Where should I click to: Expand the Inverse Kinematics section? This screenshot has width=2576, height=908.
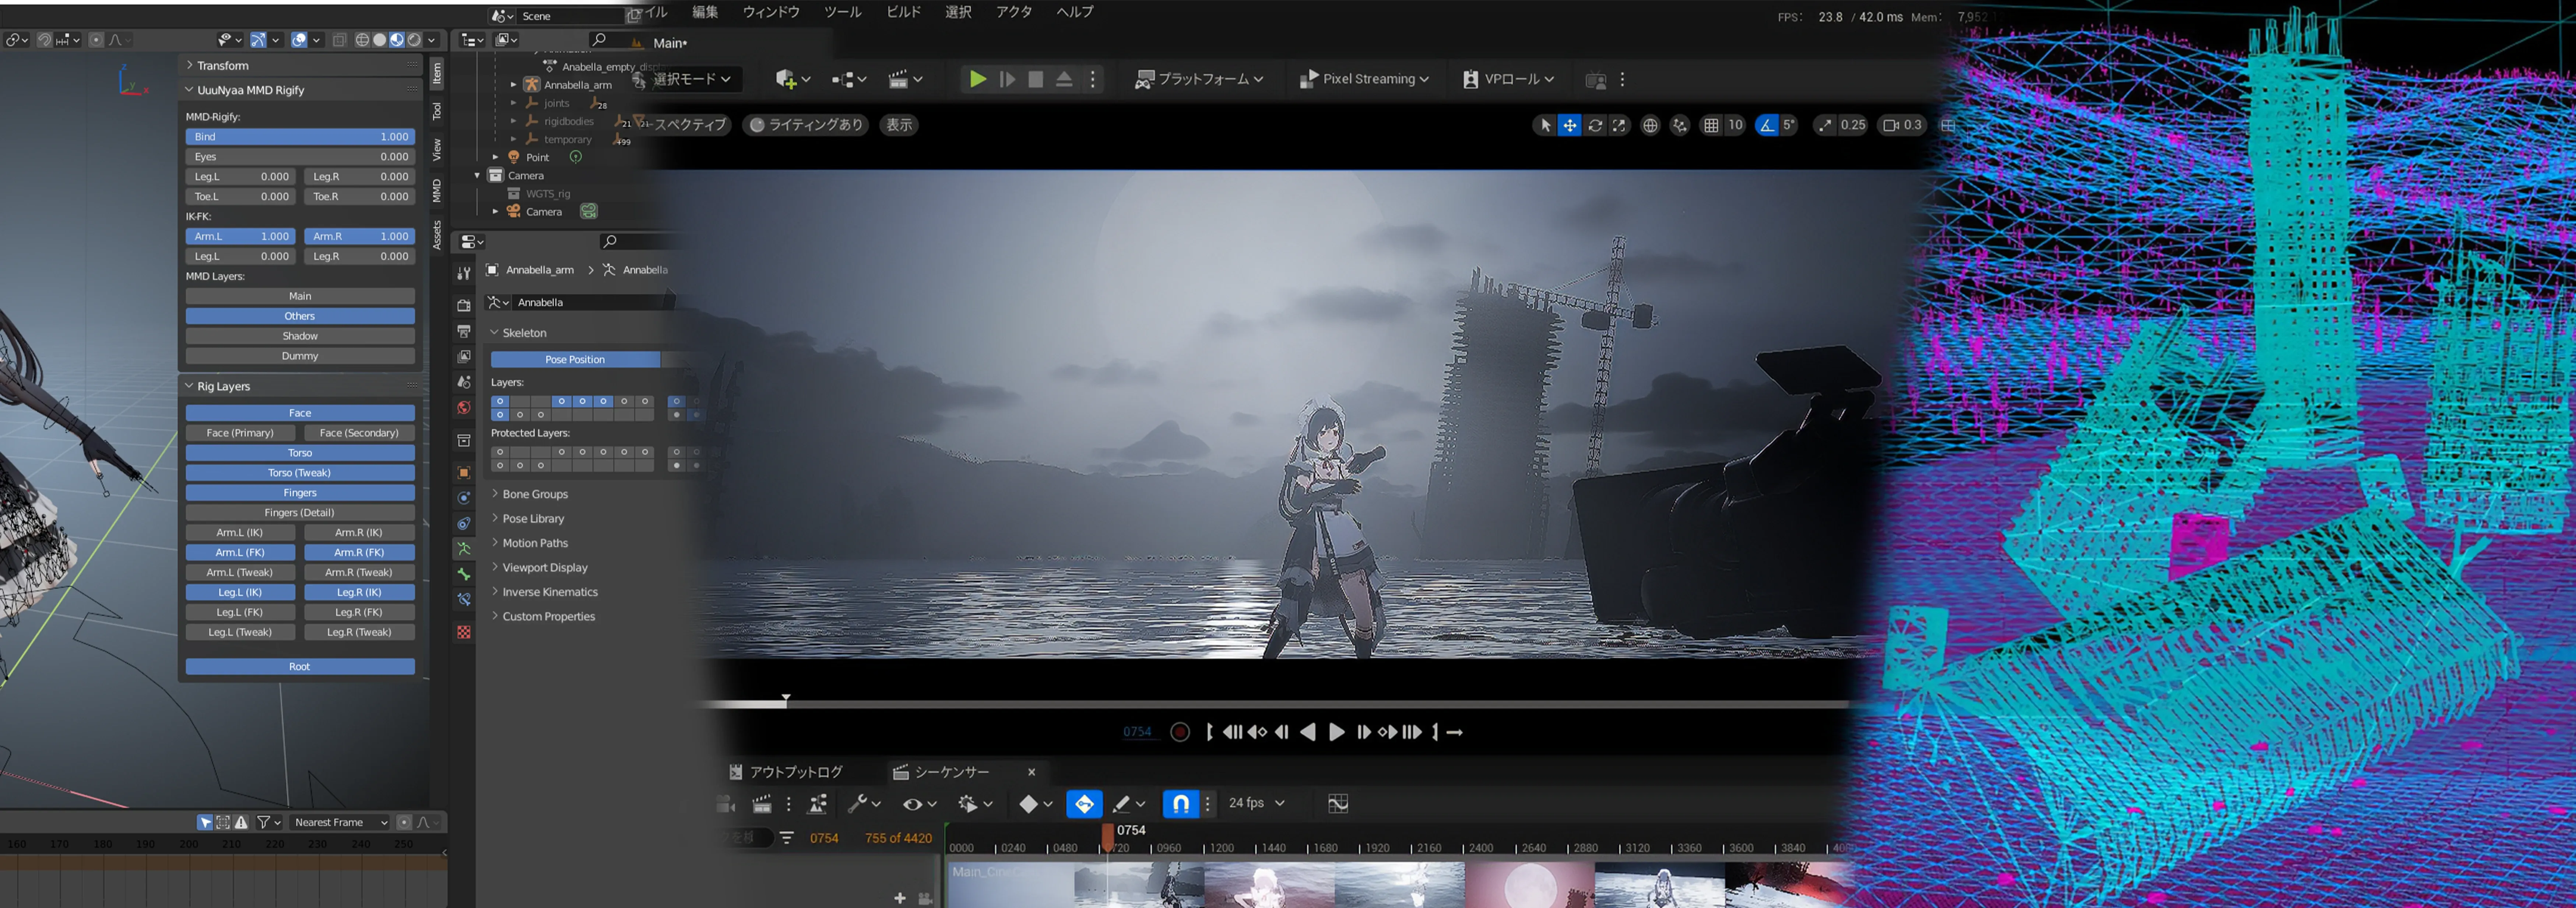(549, 592)
